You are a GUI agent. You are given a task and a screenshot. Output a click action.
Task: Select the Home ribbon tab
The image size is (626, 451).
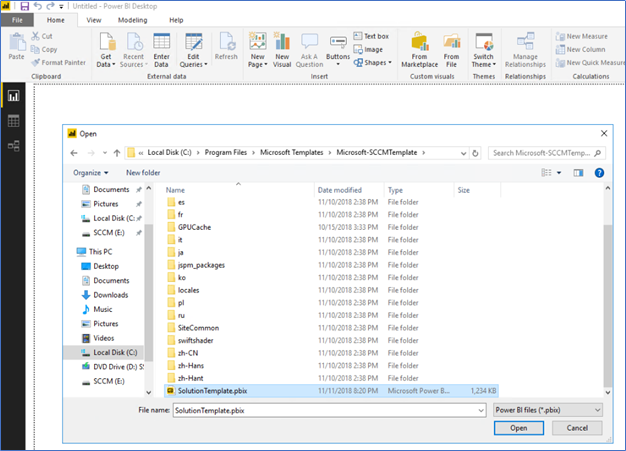point(55,20)
